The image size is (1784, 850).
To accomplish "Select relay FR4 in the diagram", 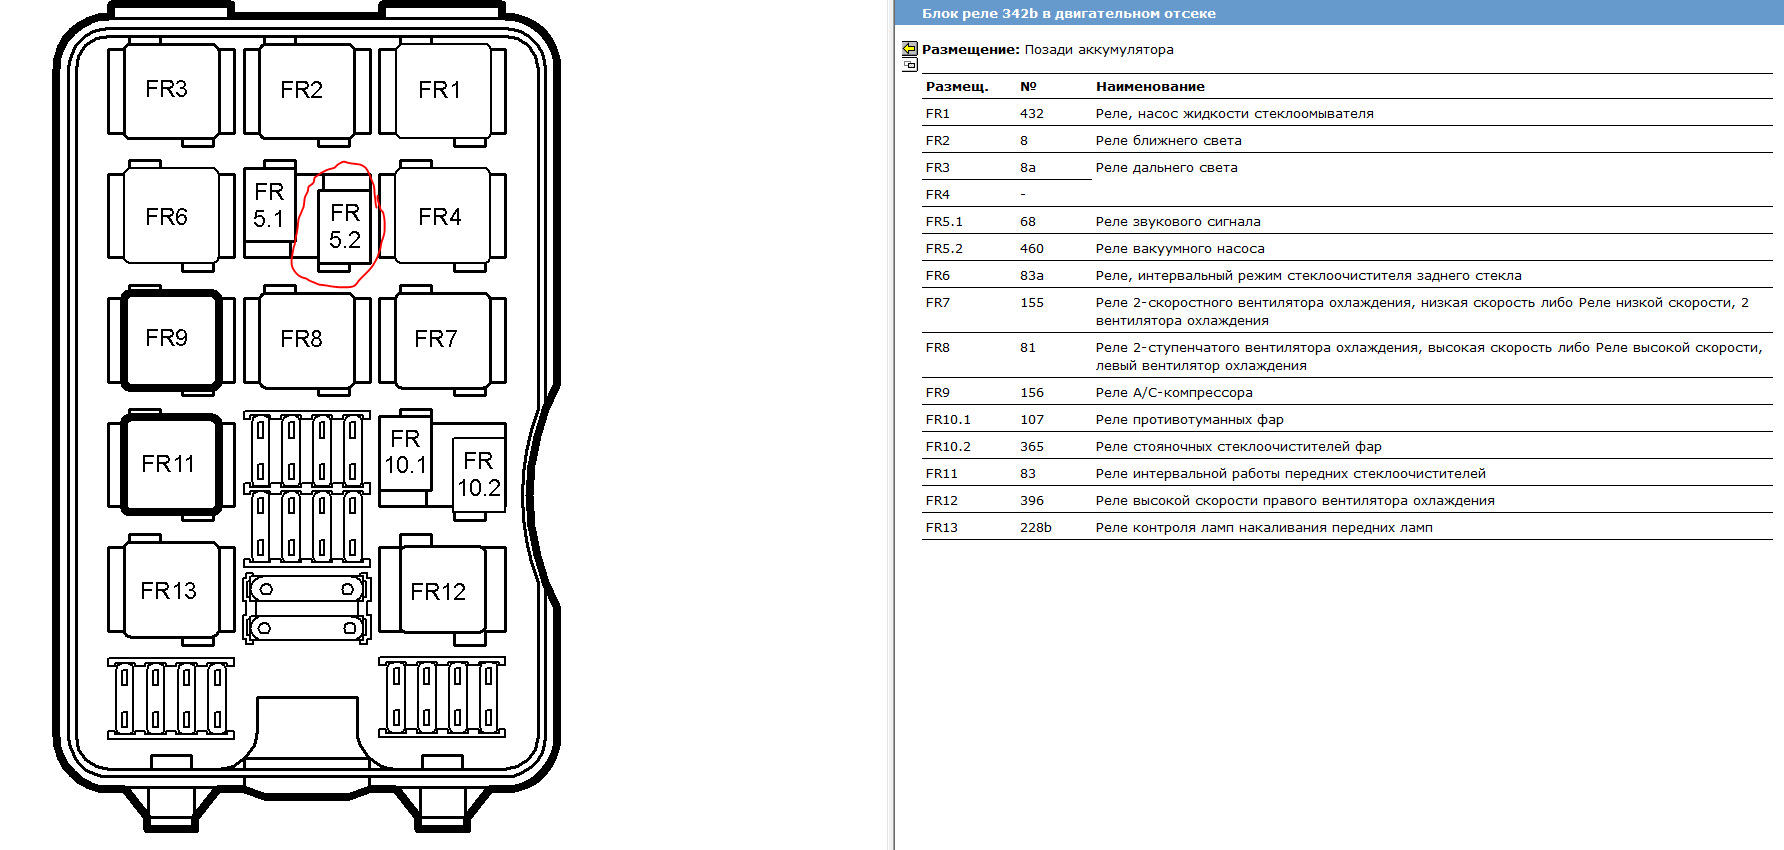I will click(442, 216).
